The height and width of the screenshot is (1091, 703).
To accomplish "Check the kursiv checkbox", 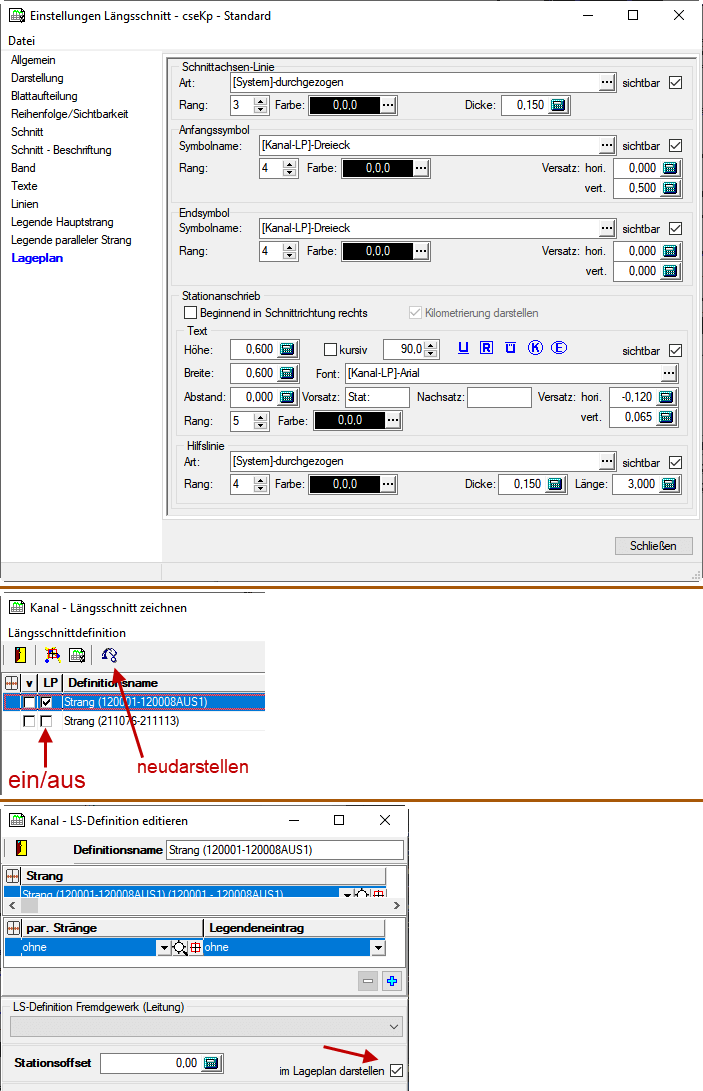I will (331, 350).
